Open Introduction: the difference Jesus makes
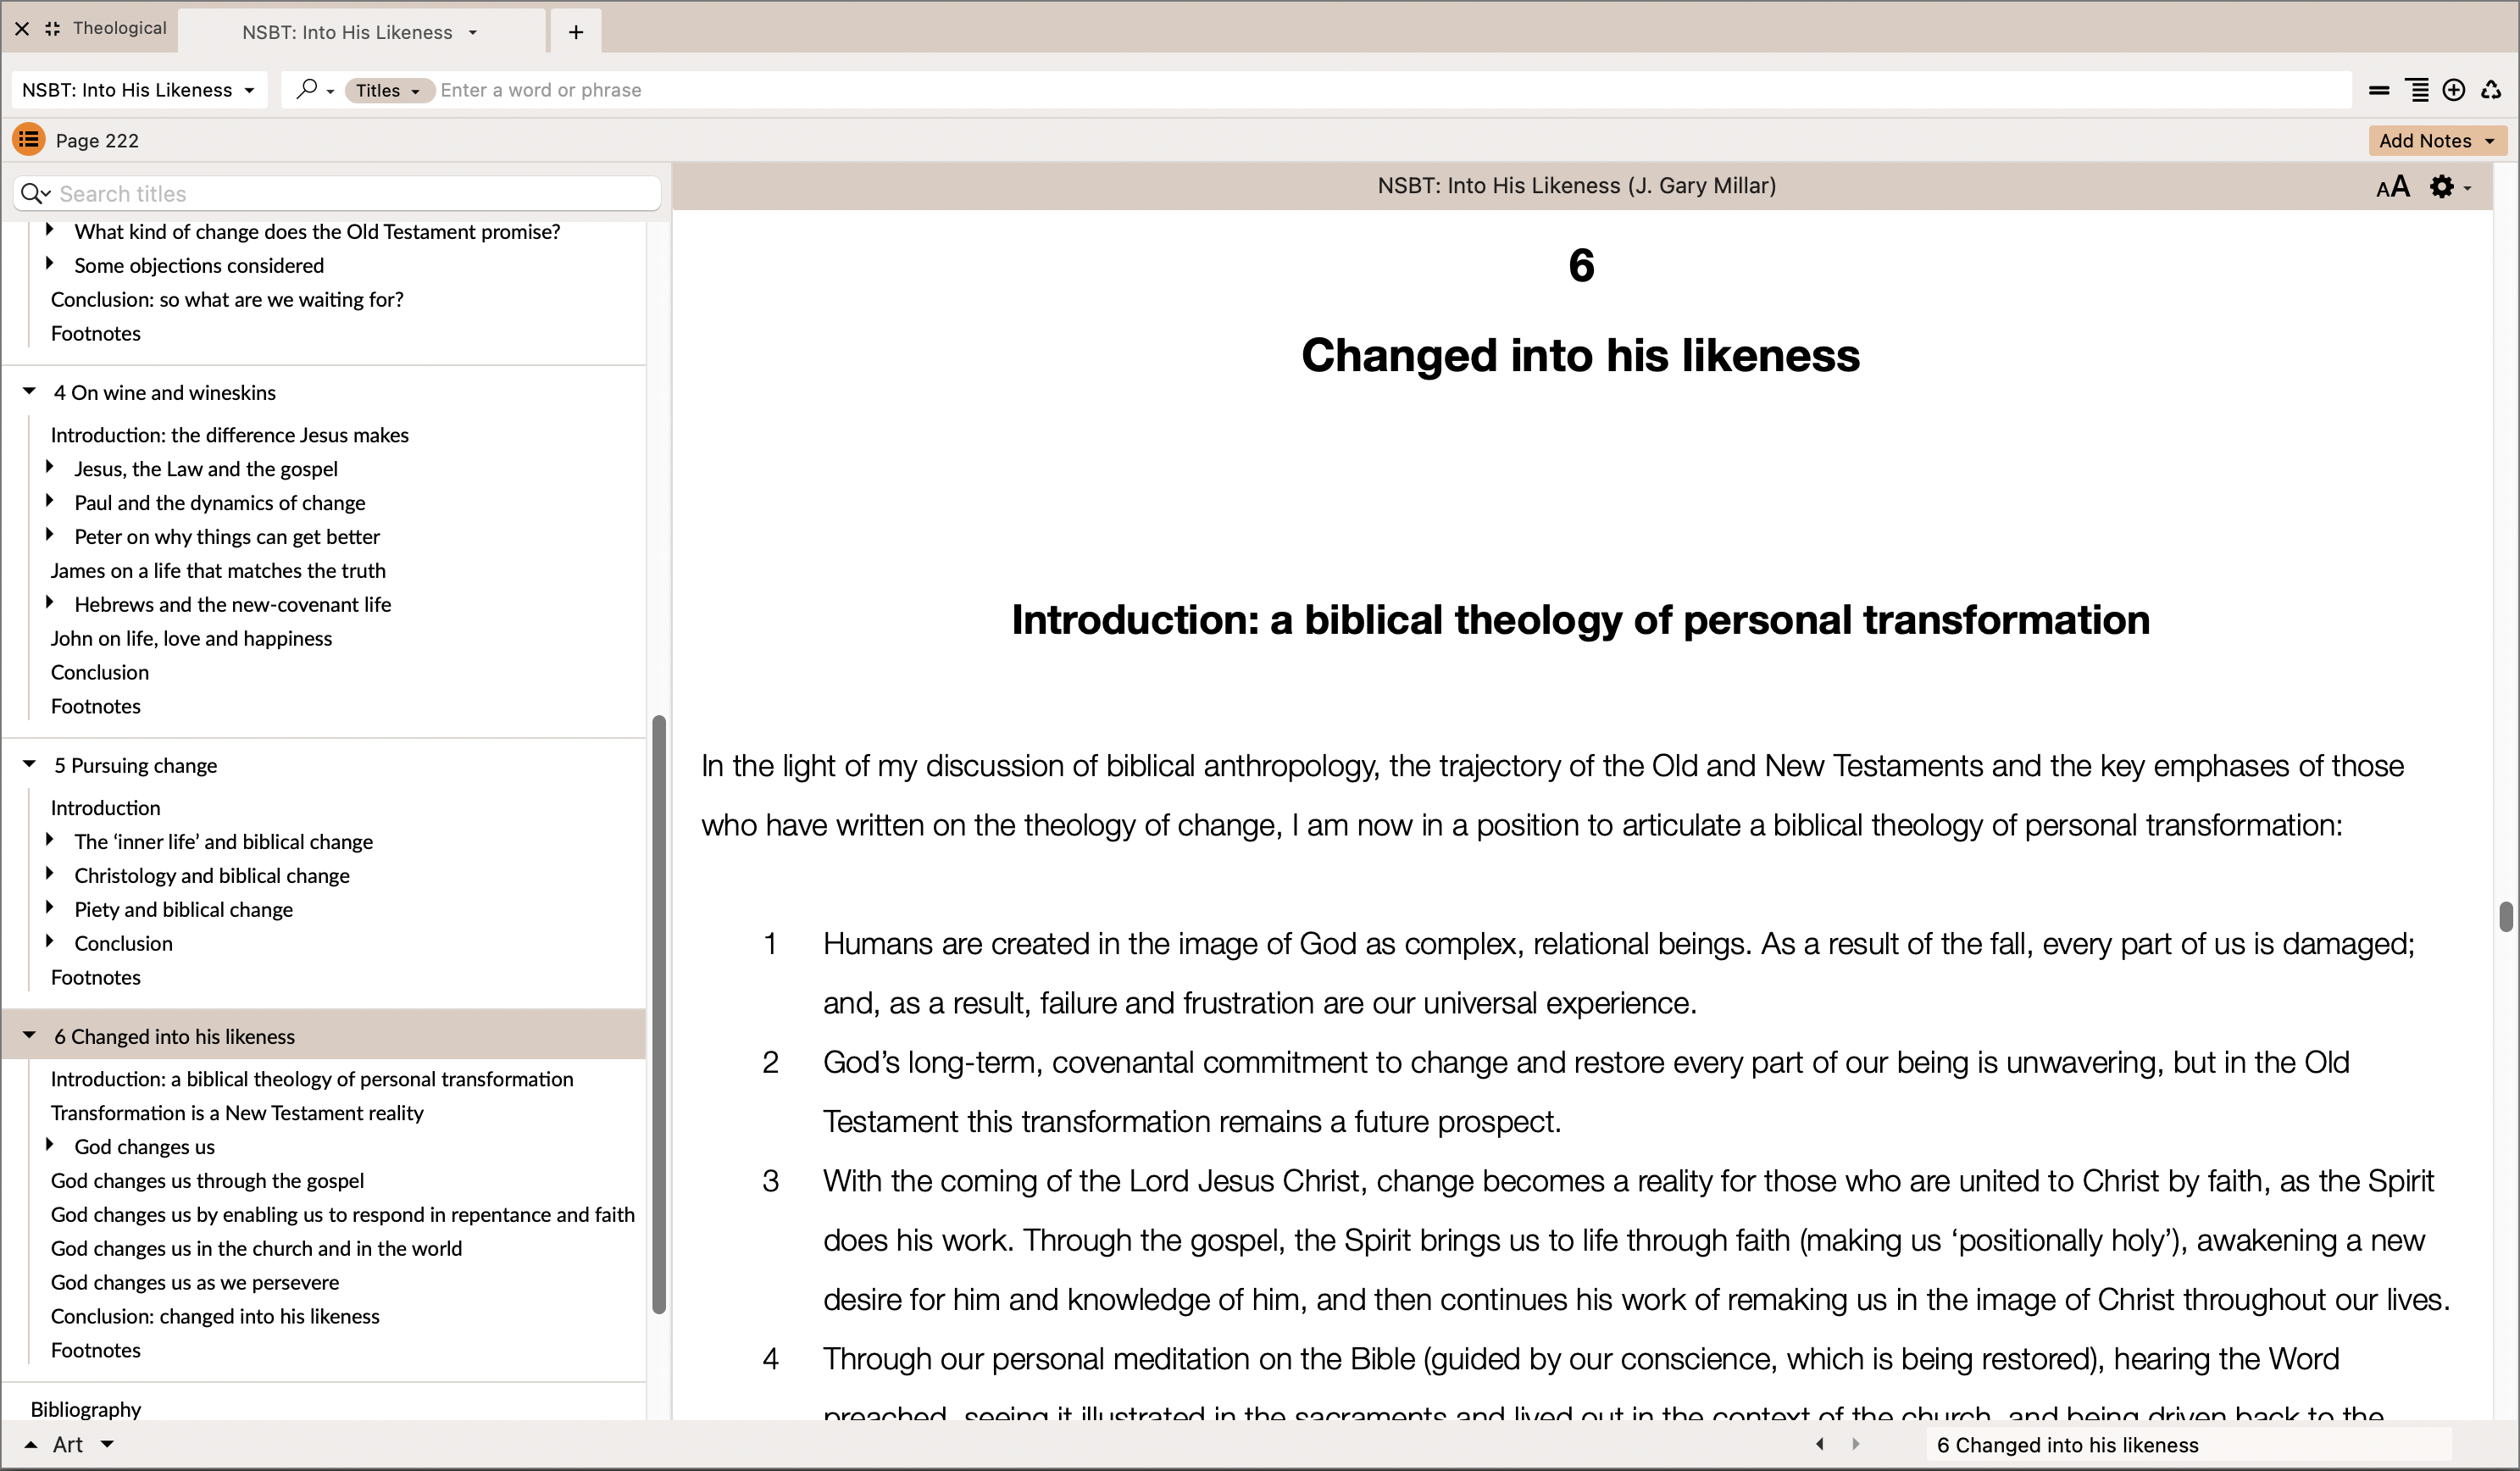This screenshot has width=2520, height=1471. pos(230,435)
